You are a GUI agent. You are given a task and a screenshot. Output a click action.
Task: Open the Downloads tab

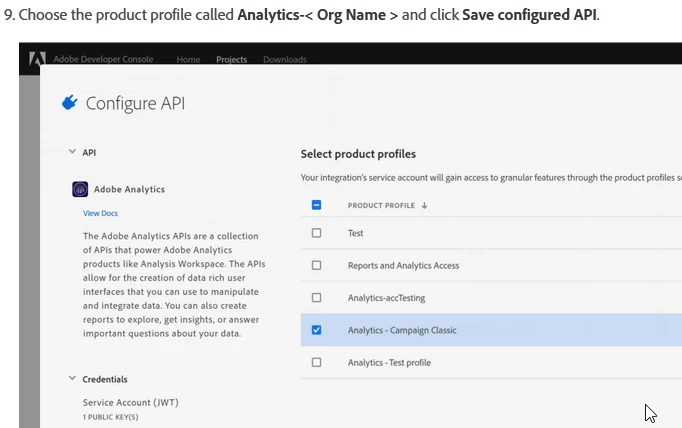pyautogui.click(x=285, y=60)
